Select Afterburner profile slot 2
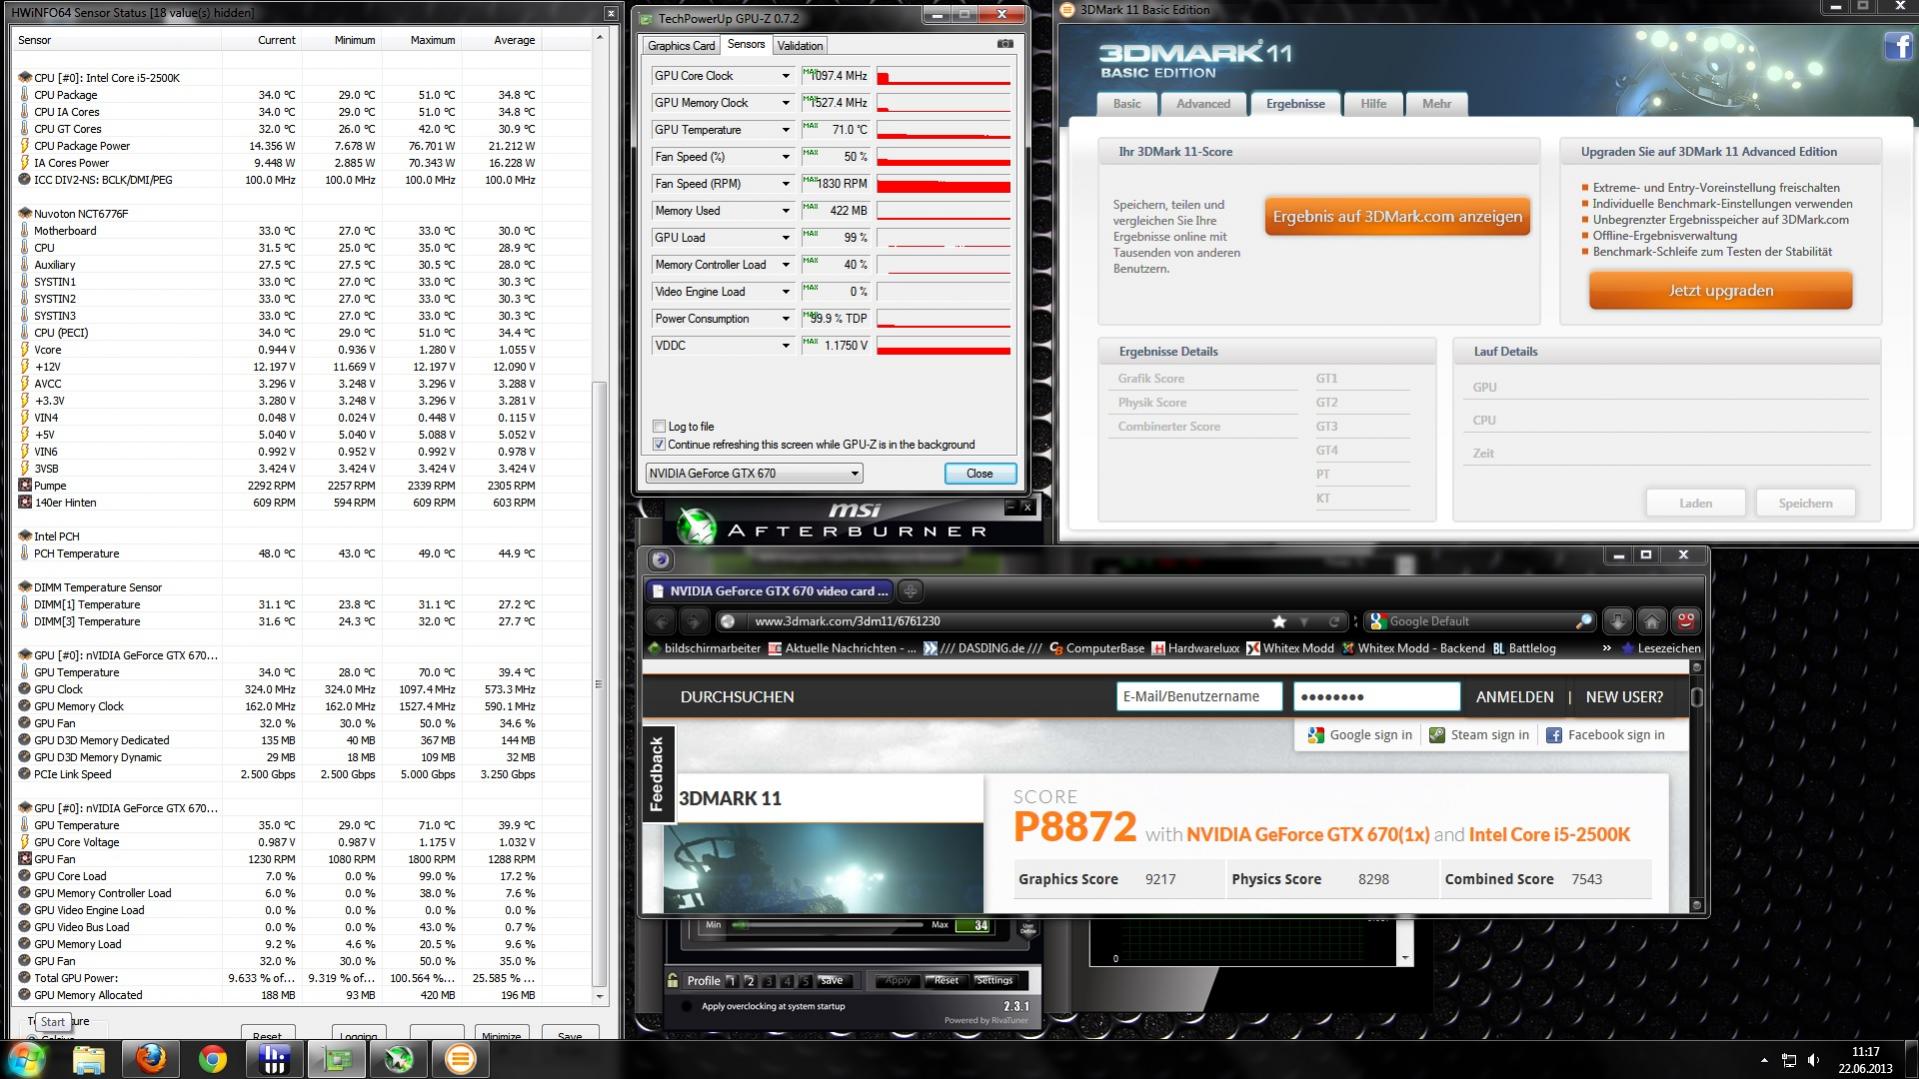The height and width of the screenshot is (1079, 1919). pyautogui.click(x=750, y=981)
